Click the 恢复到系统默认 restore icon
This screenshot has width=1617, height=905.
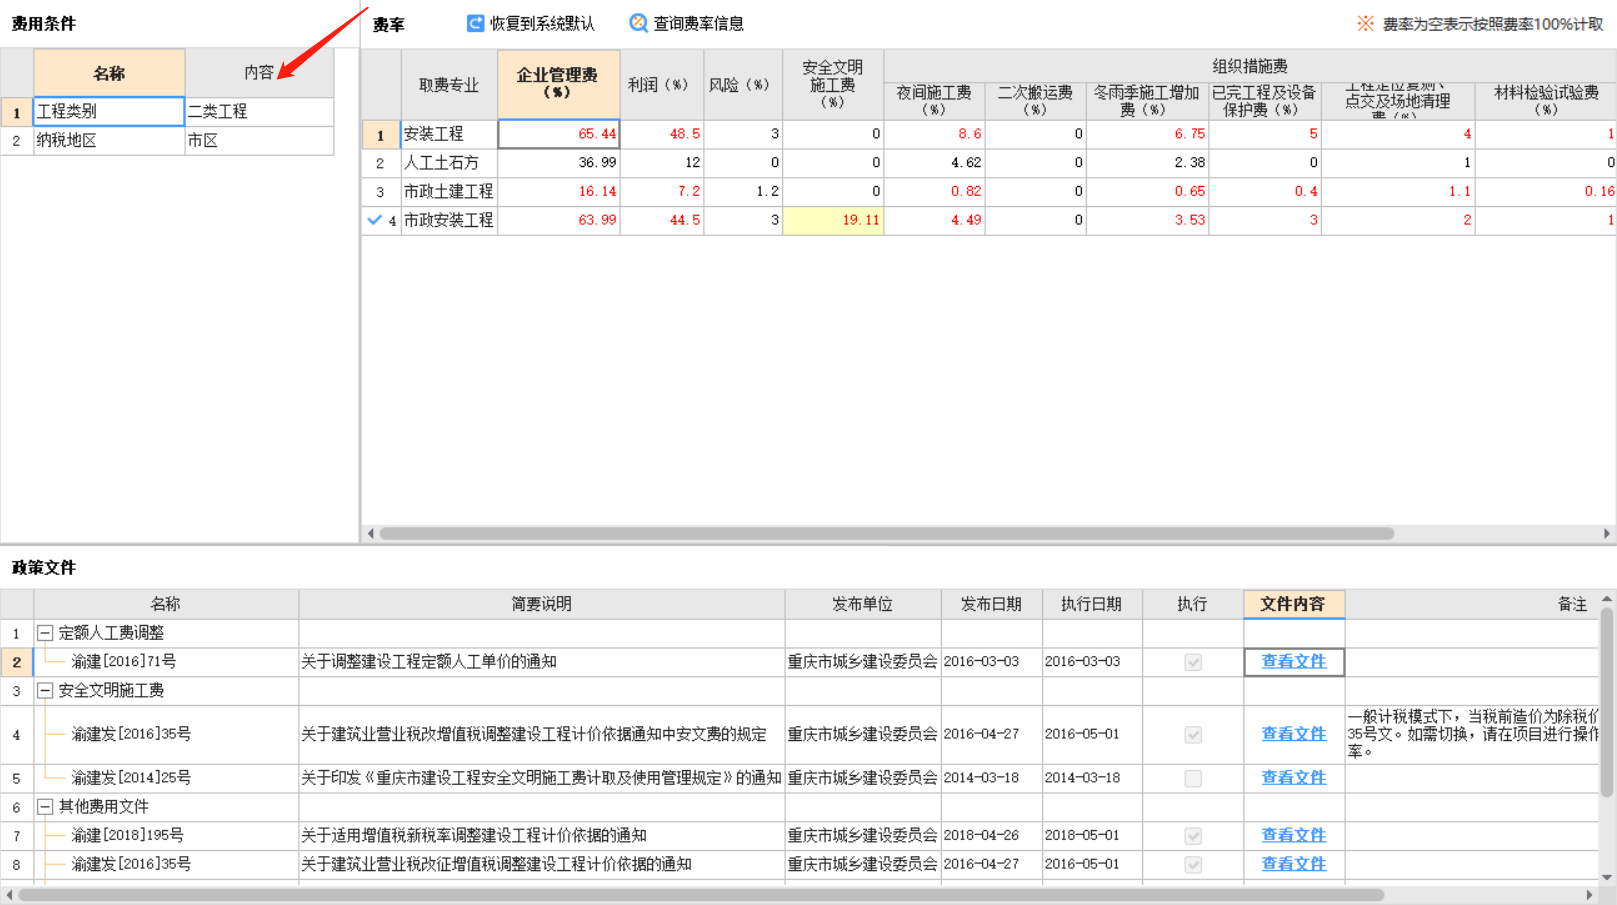(x=476, y=23)
